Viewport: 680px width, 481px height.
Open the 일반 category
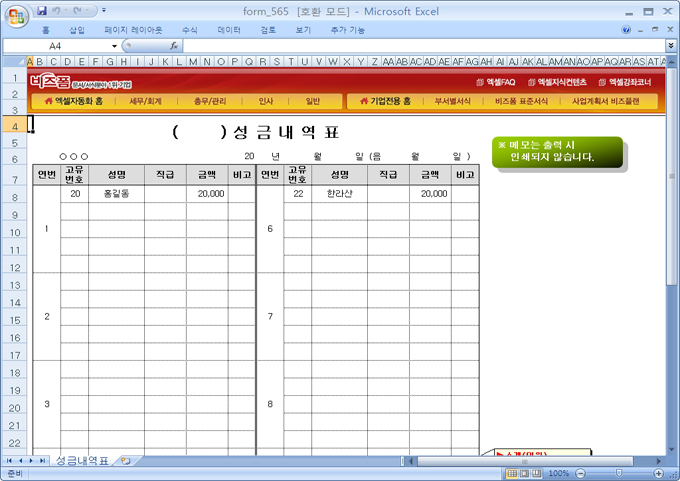312,101
